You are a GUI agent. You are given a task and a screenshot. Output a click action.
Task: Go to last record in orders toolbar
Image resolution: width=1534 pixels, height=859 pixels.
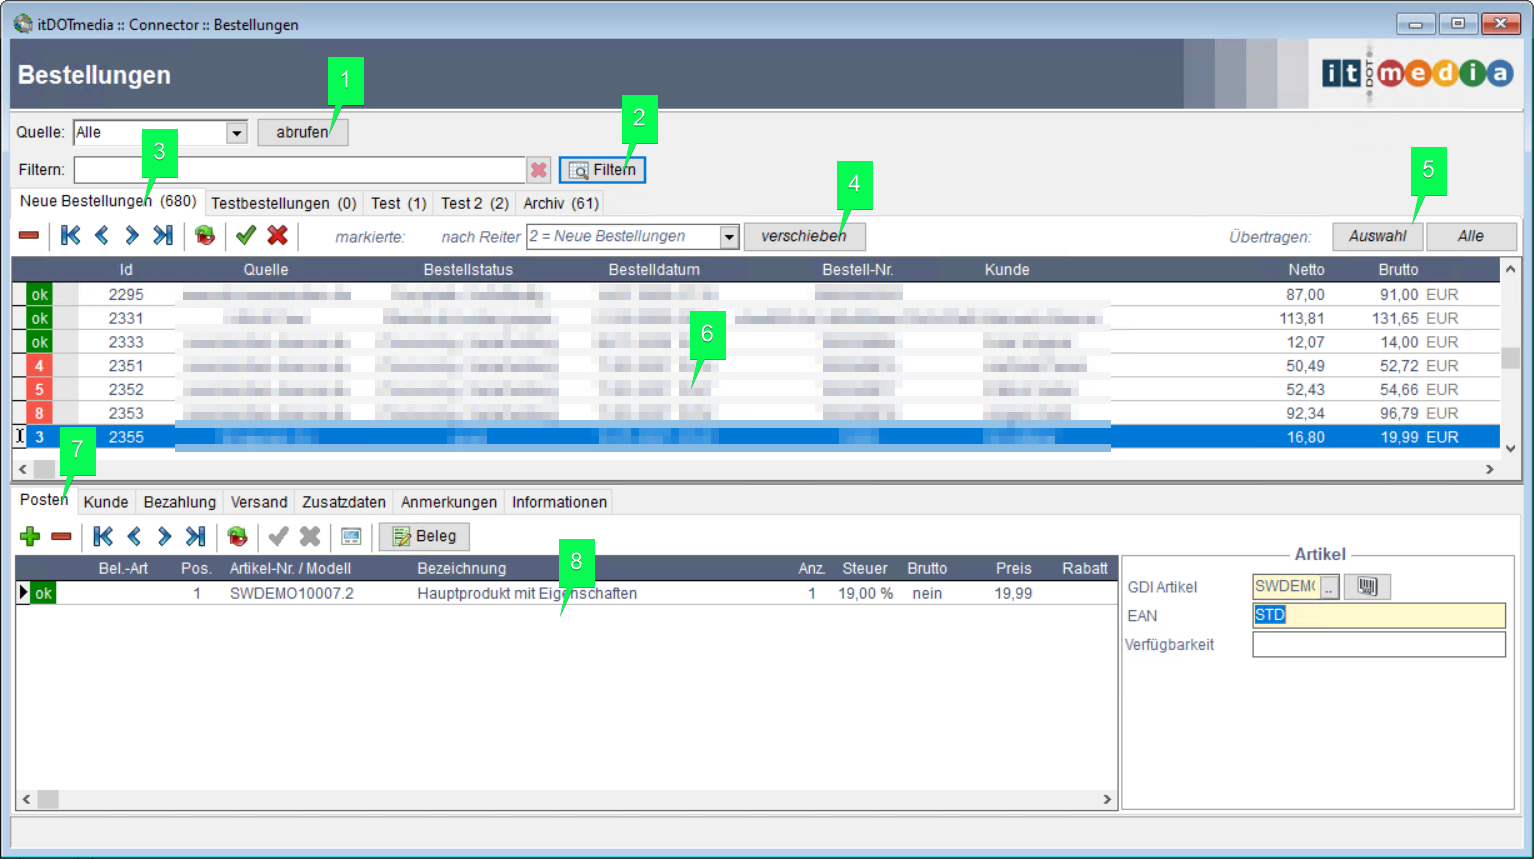click(163, 236)
